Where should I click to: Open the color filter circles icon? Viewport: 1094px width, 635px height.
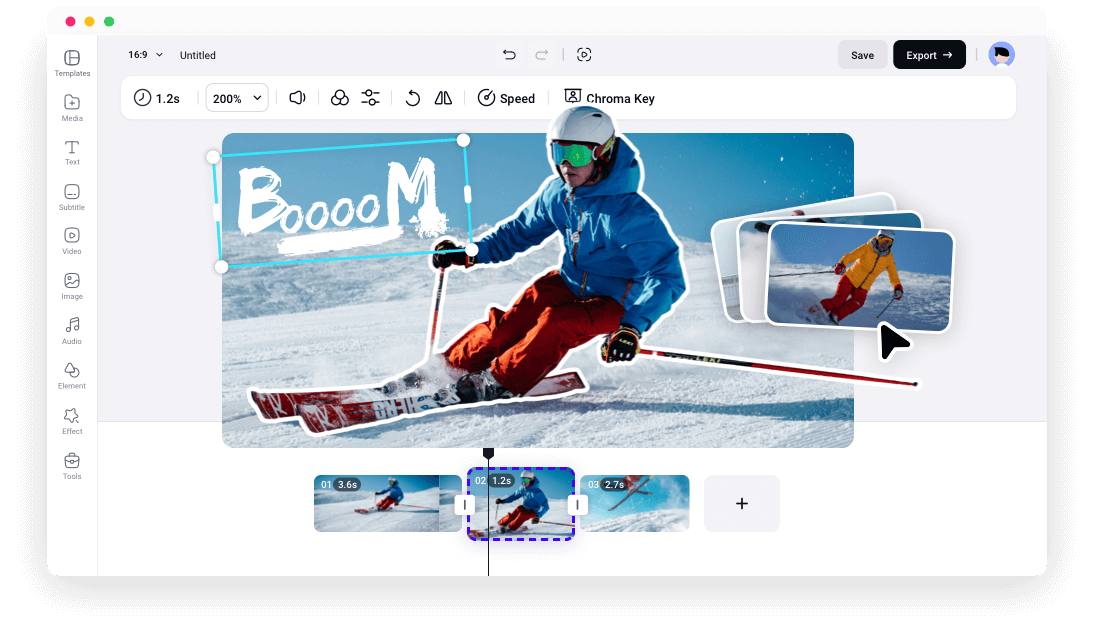340,98
